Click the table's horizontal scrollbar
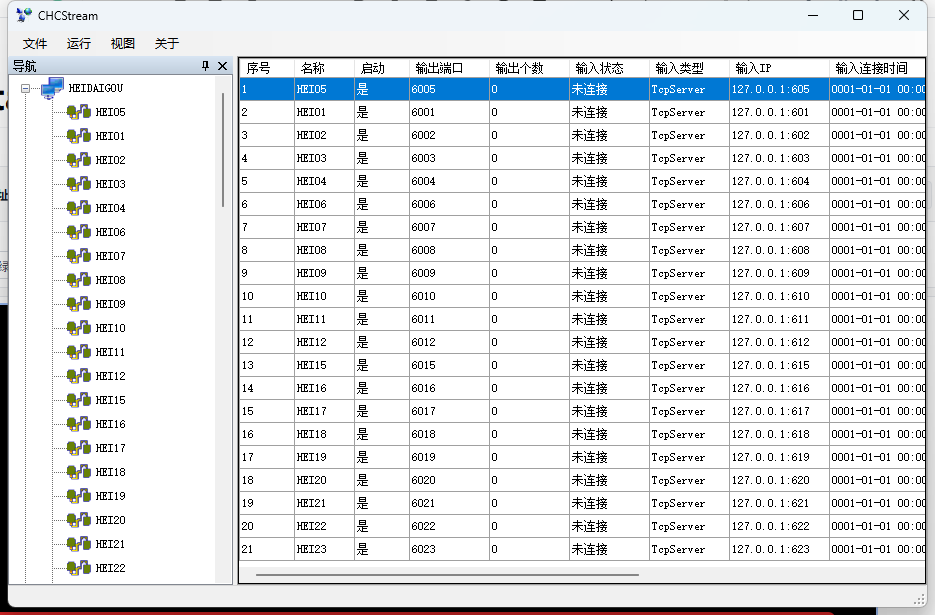The width and height of the screenshot is (935, 615). (x=447, y=575)
